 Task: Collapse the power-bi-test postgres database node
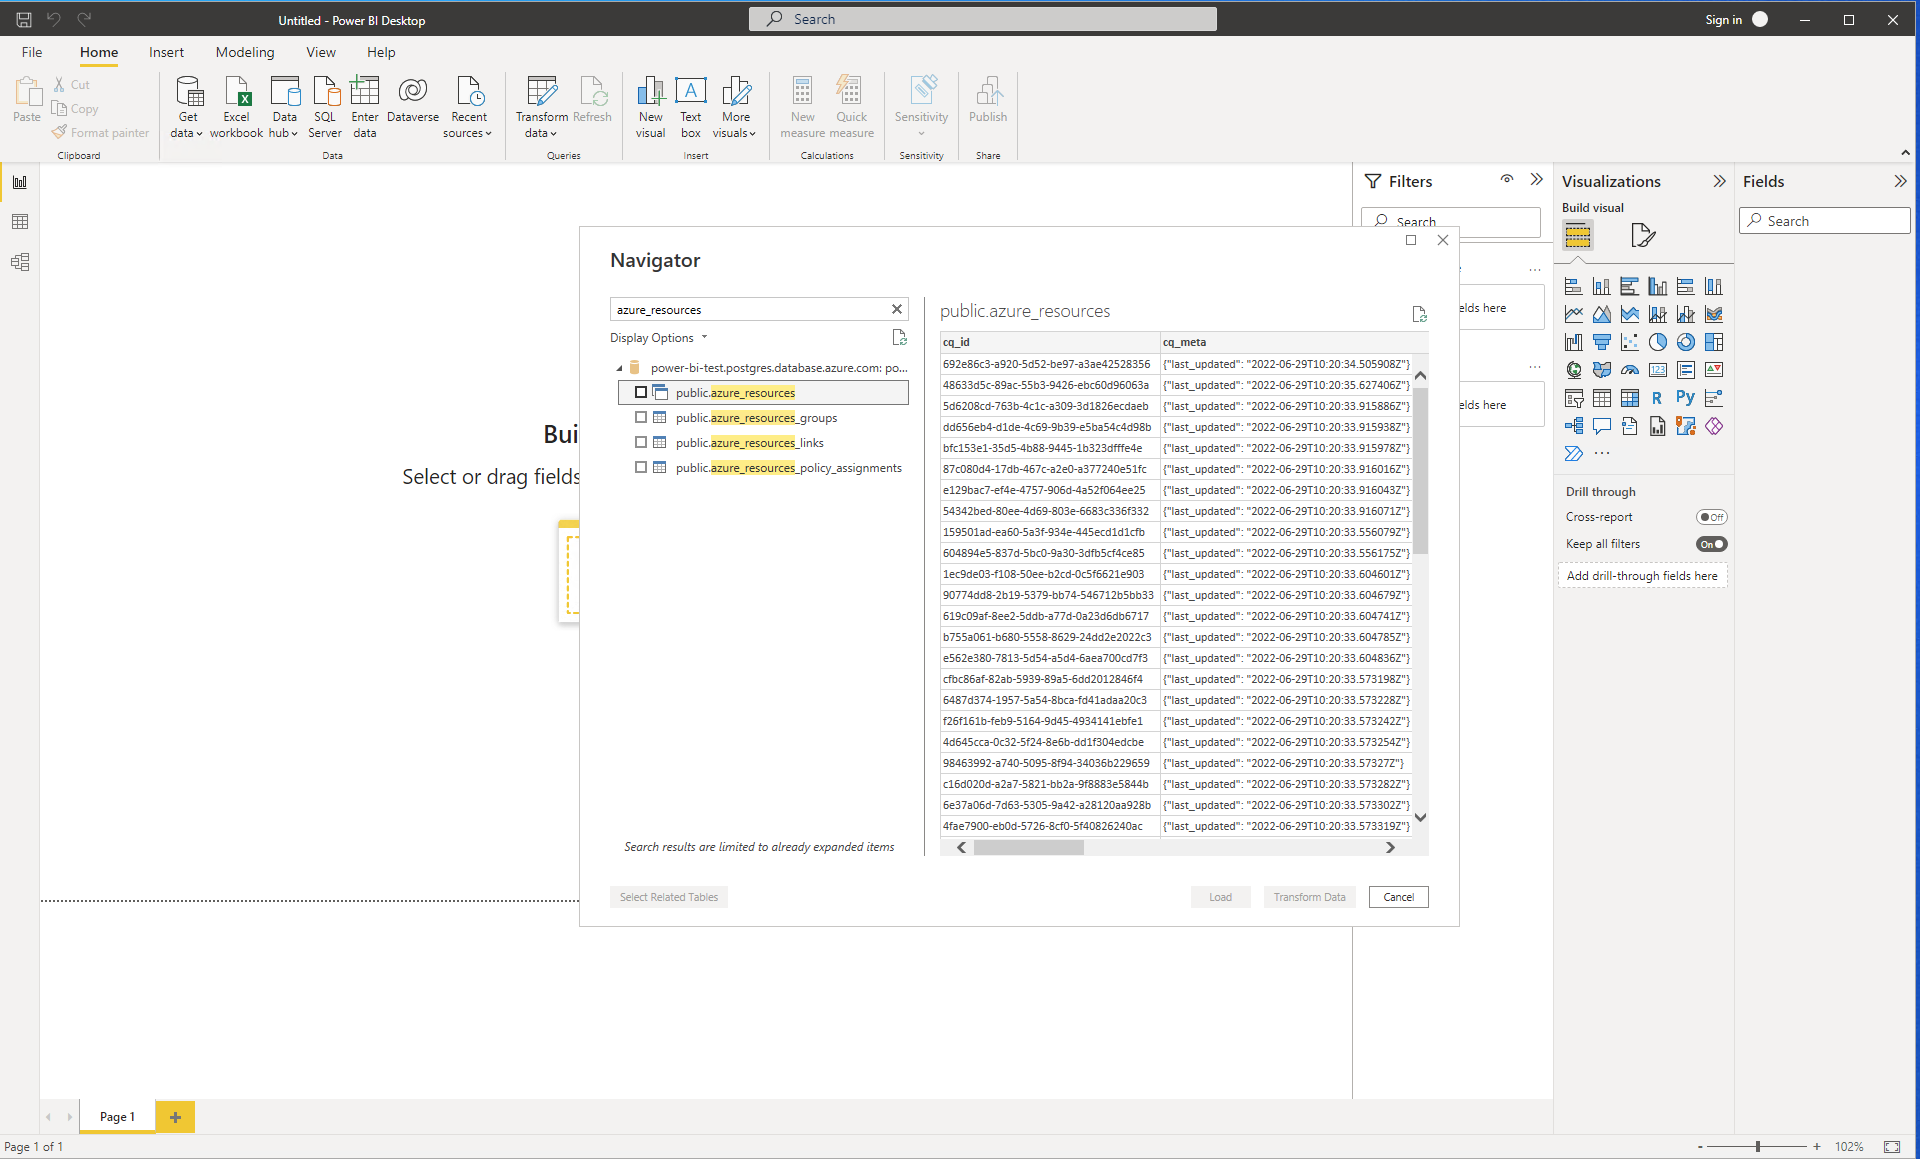point(619,368)
